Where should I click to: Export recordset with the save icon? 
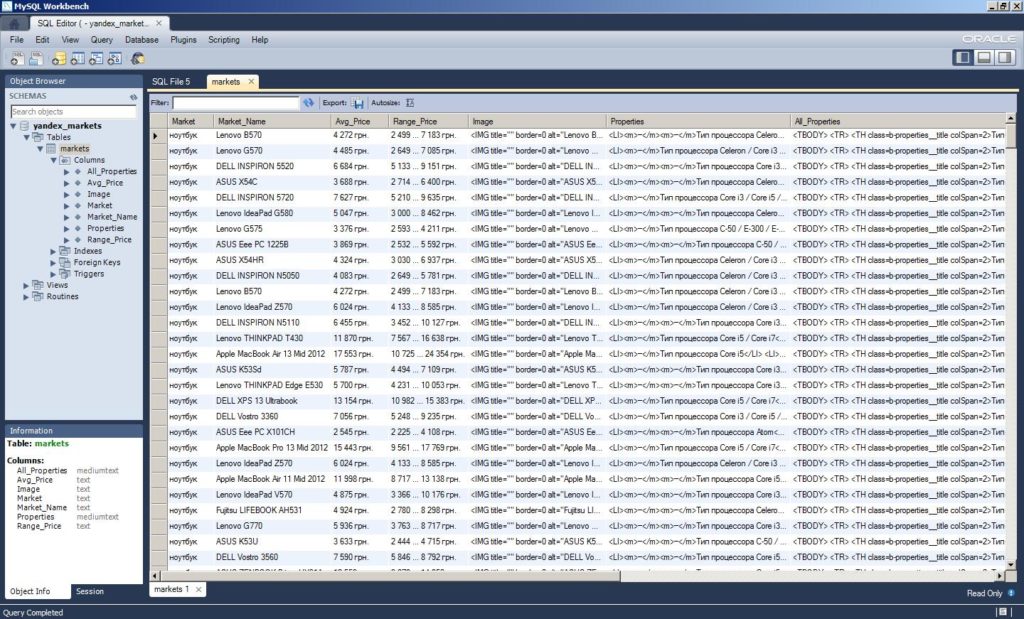pos(357,103)
